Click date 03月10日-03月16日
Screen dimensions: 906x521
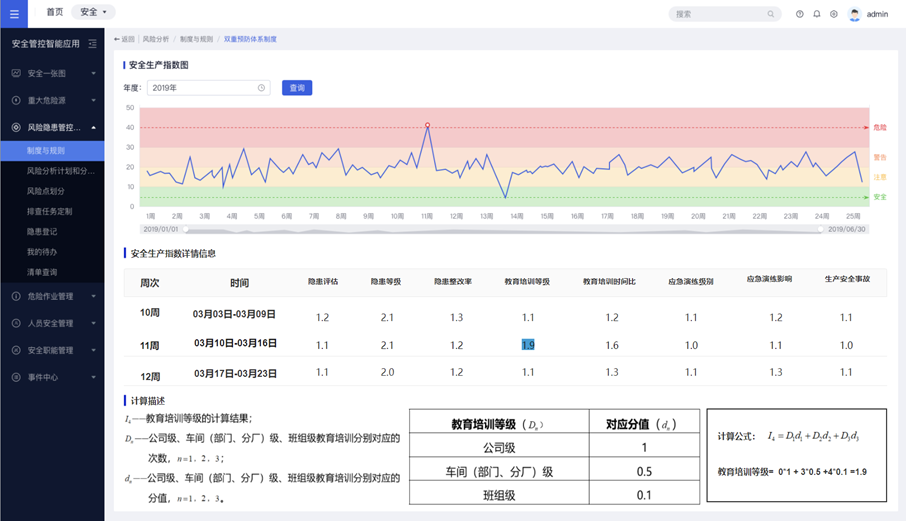pos(235,343)
